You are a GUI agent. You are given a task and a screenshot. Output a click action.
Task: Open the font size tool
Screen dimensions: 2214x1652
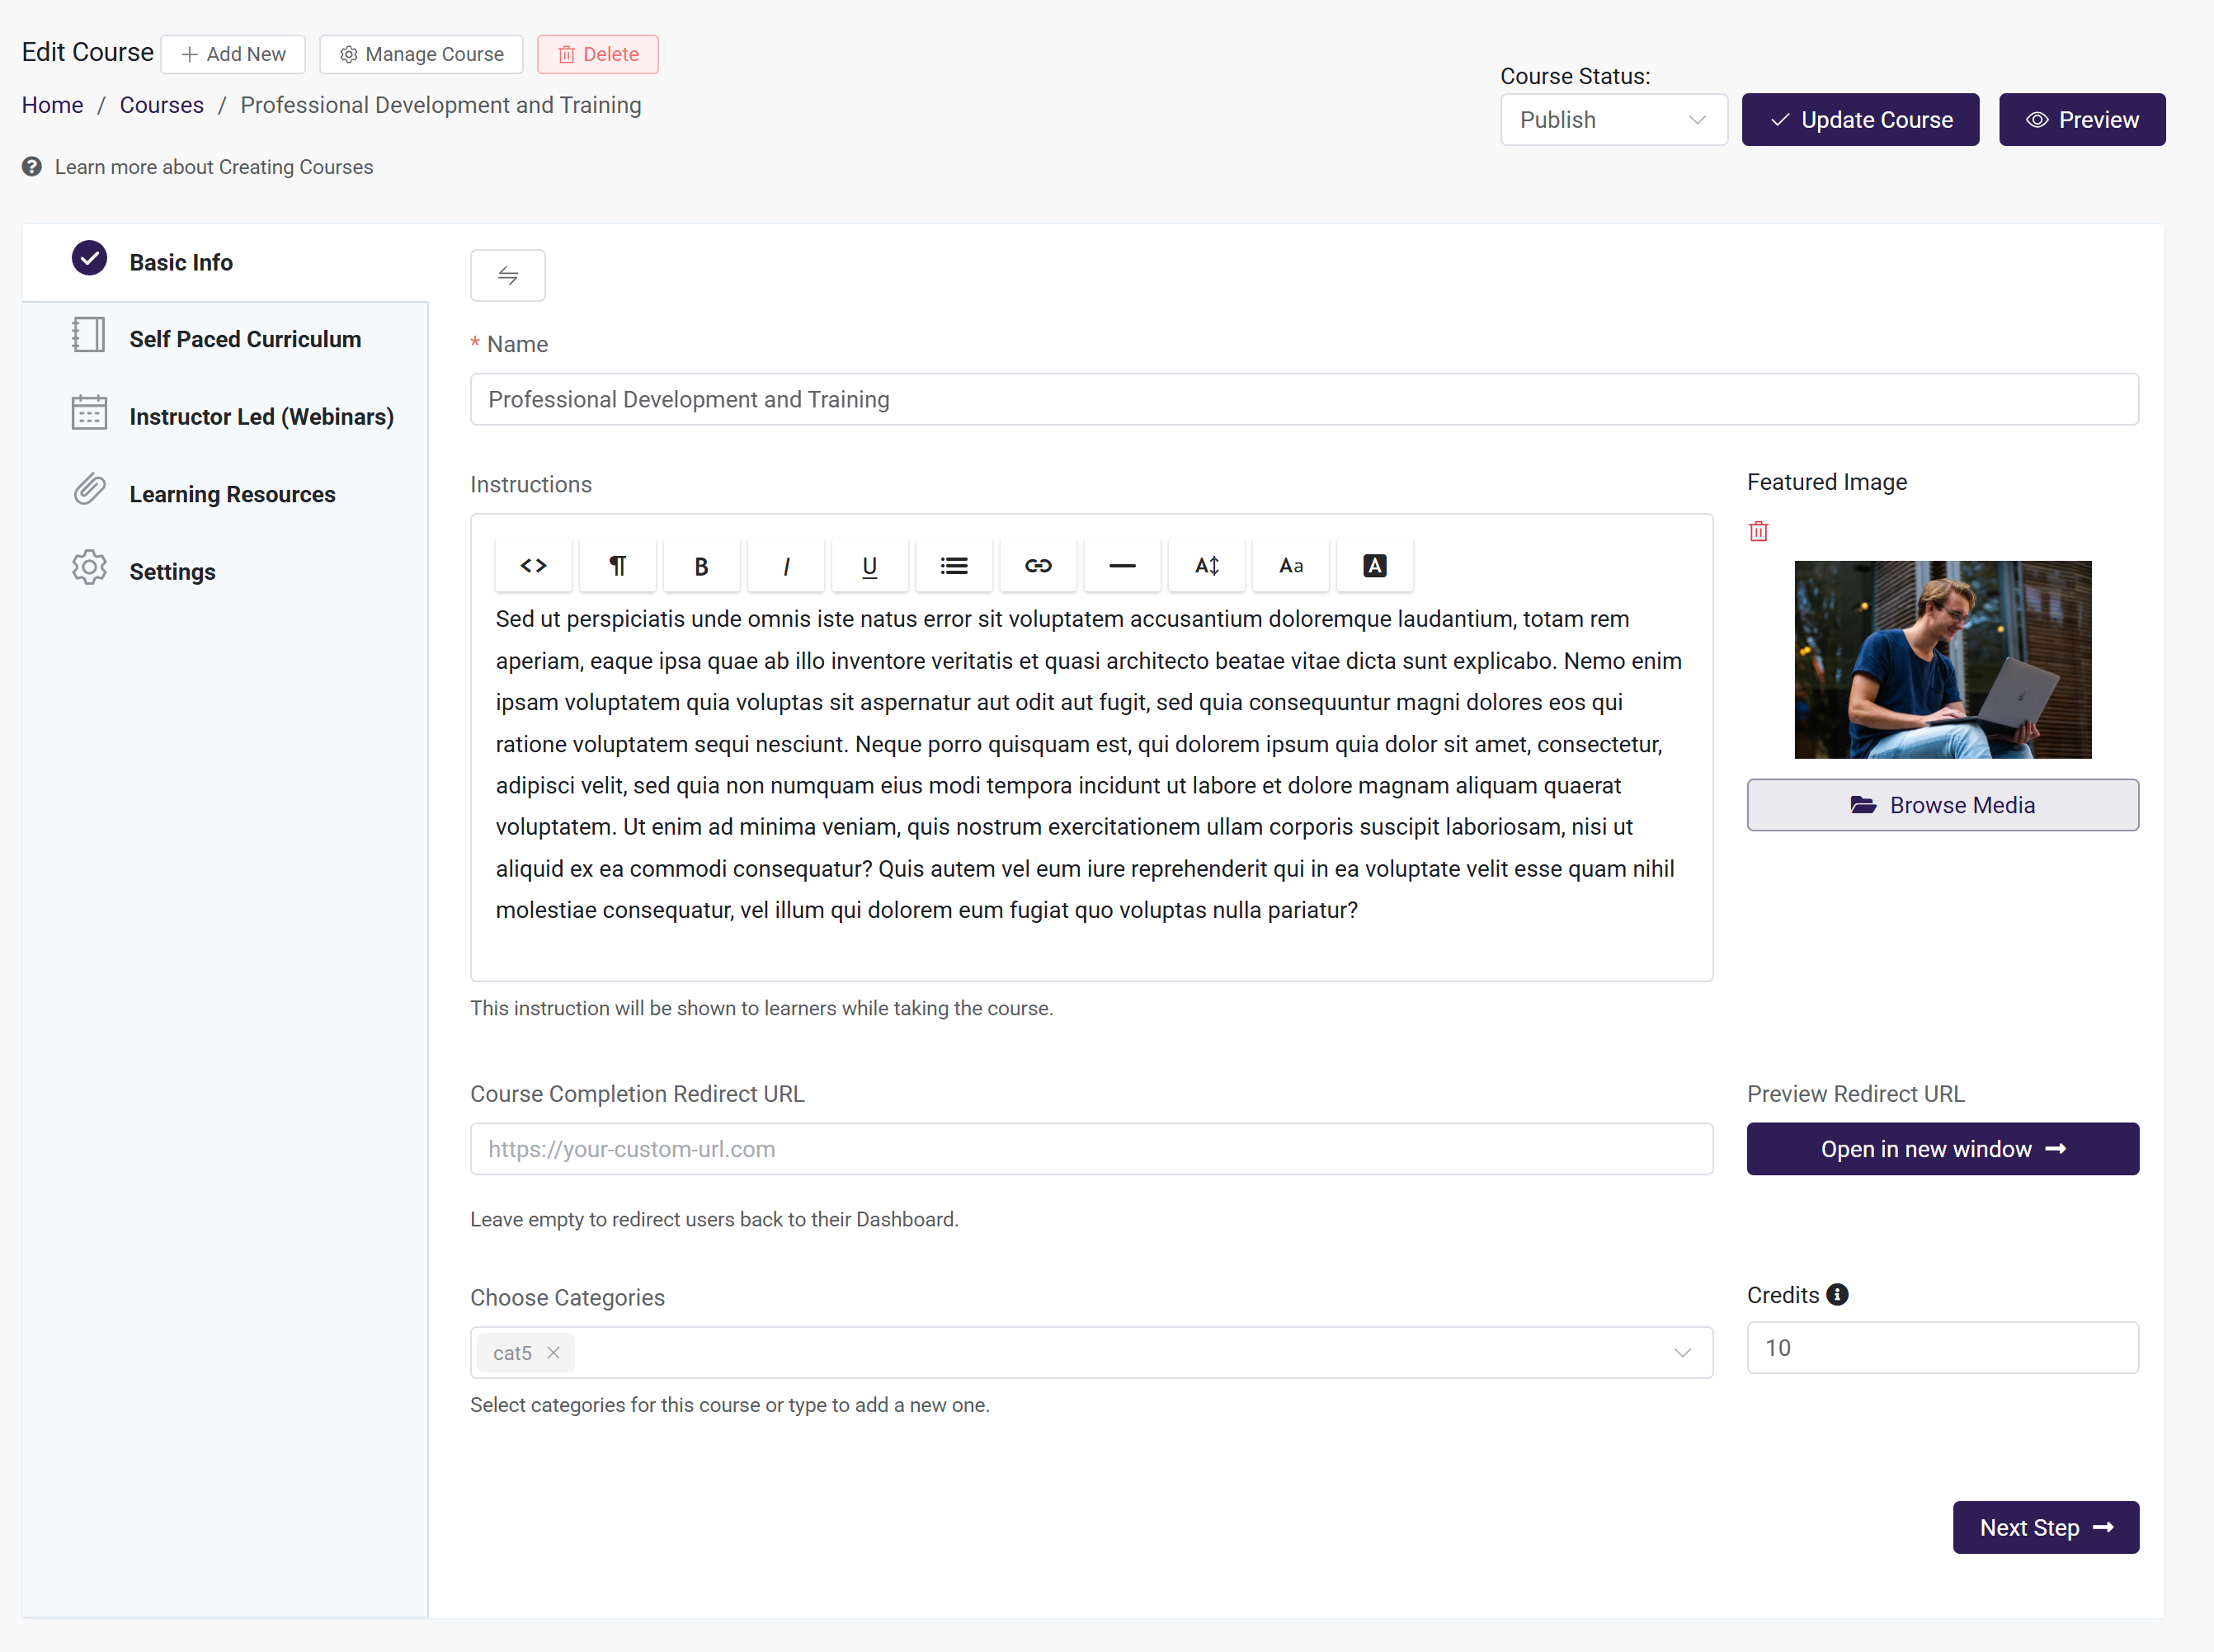[1206, 566]
